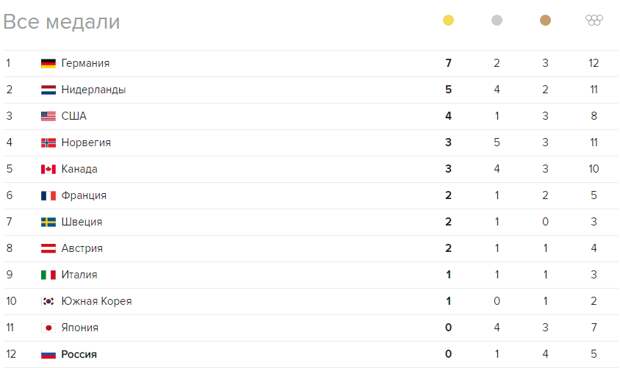Open the highlighted Россия link
The height and width of the screenshot is (368, 620).
click(x=79, y=354)
